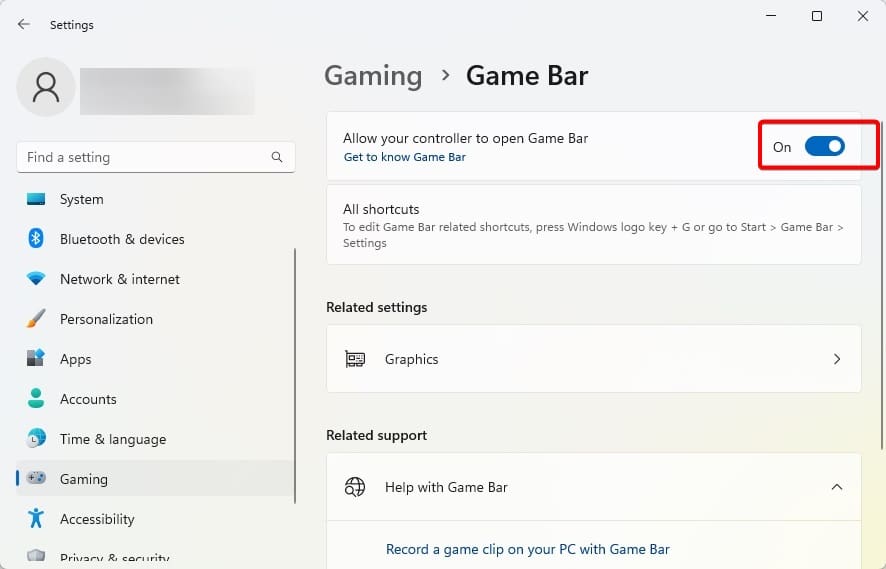Select Personalization in the sidebar
Viewport: 886px width, 569px height.
(x=155, y=319)
